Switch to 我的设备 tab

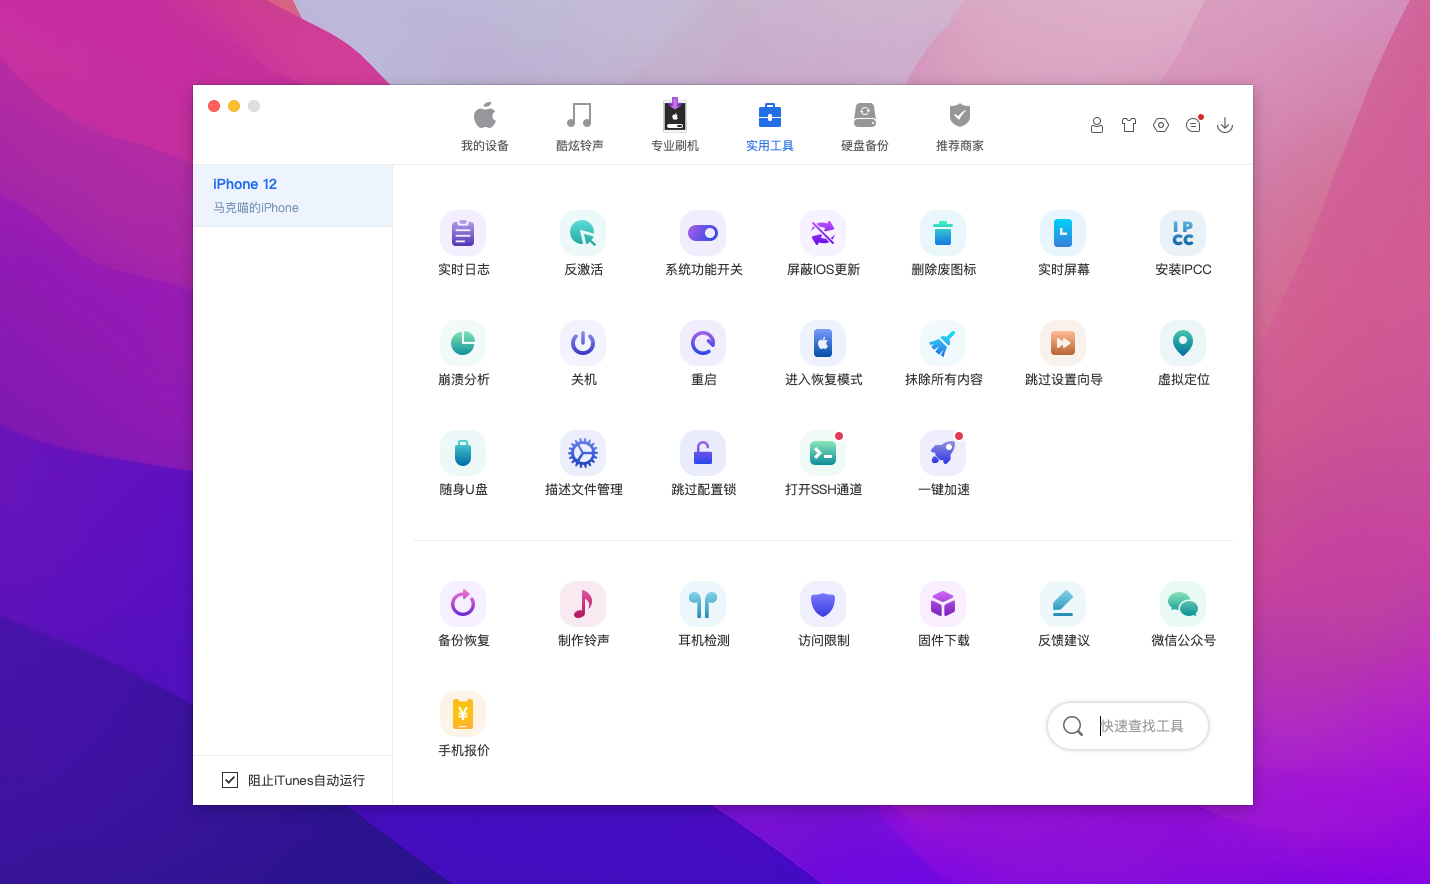click(x=485, y=126)
